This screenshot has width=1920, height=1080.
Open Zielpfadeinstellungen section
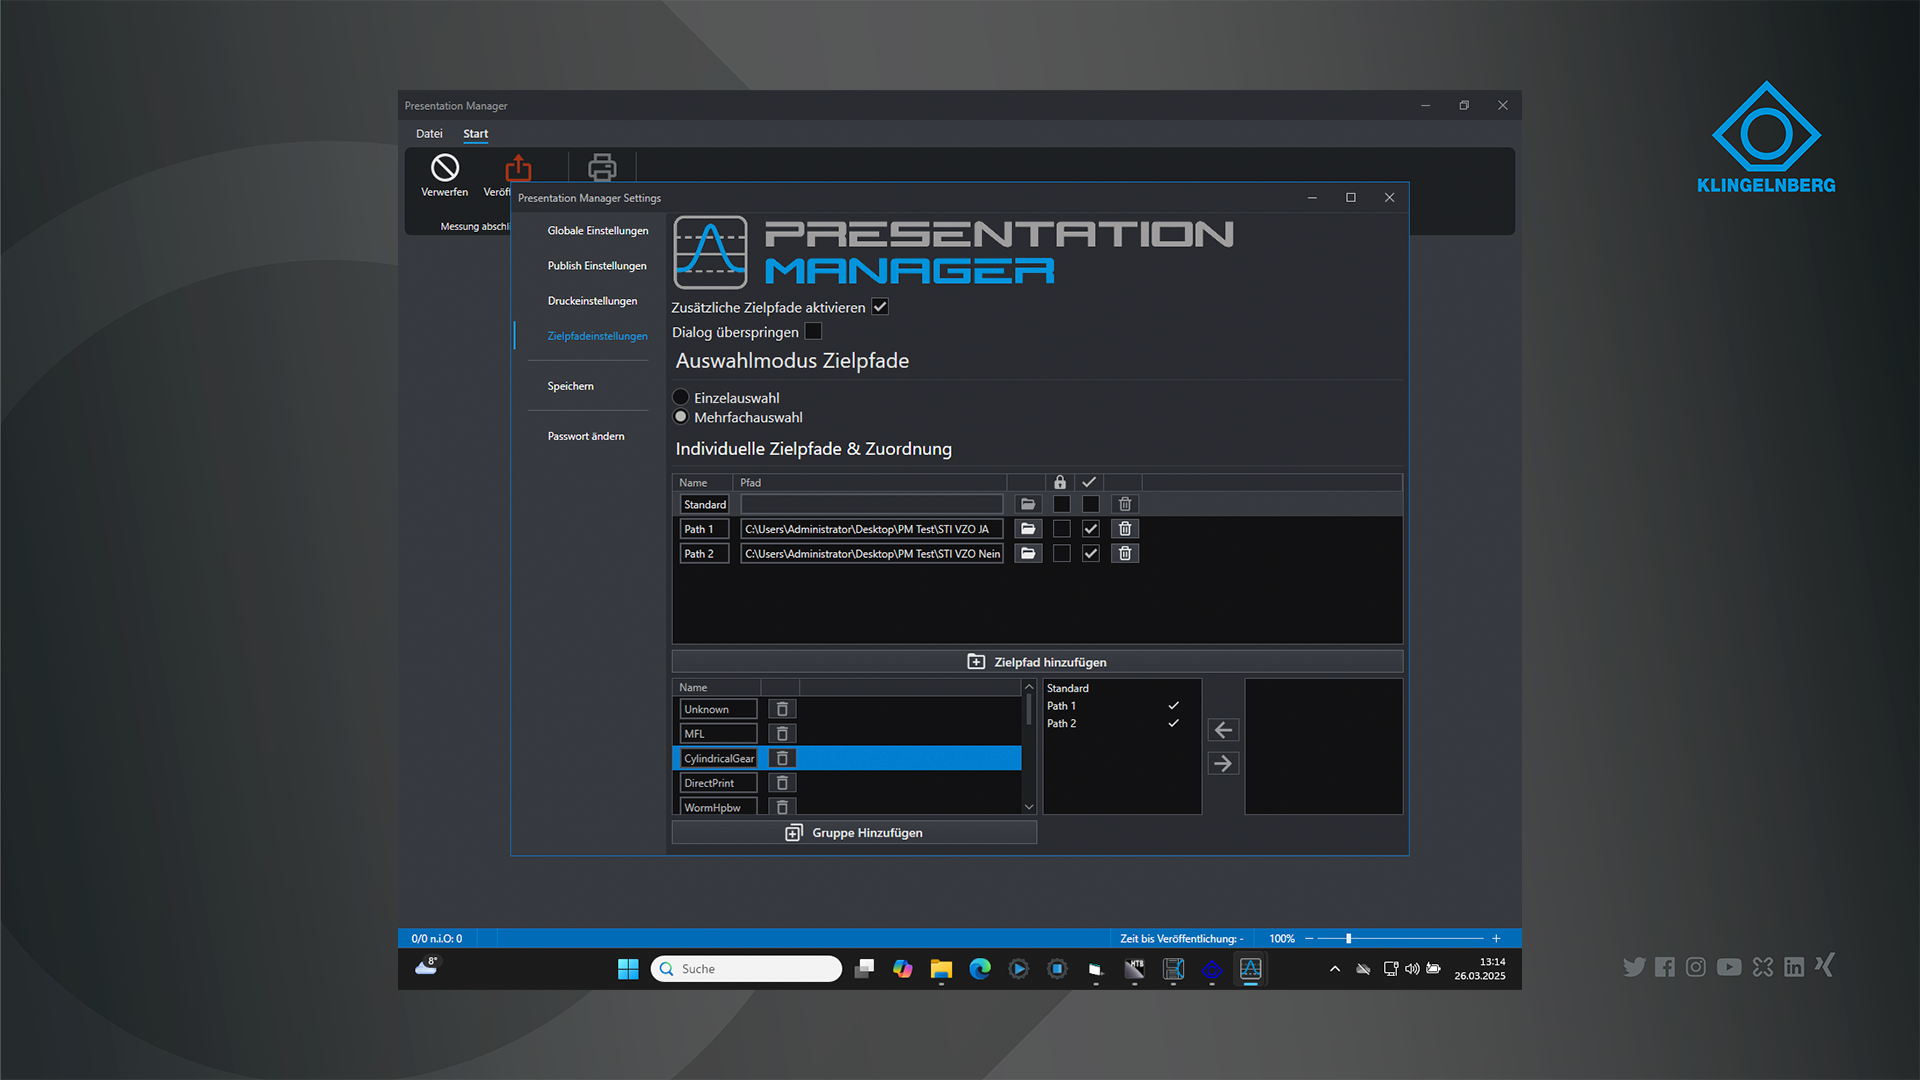[x=598, y=336]
